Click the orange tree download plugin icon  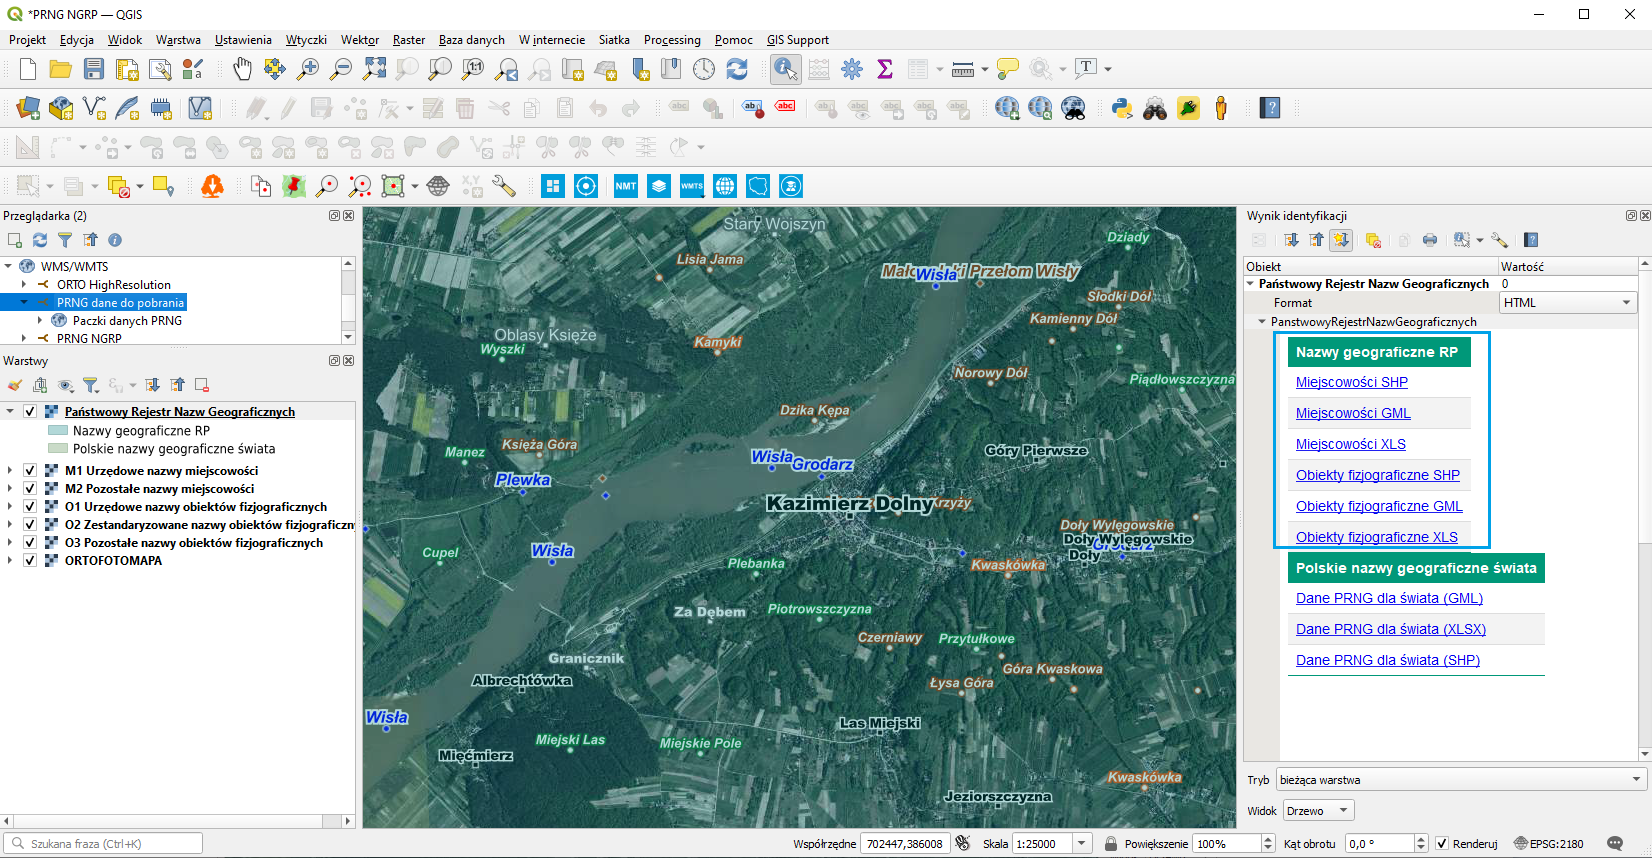point(212,186)
